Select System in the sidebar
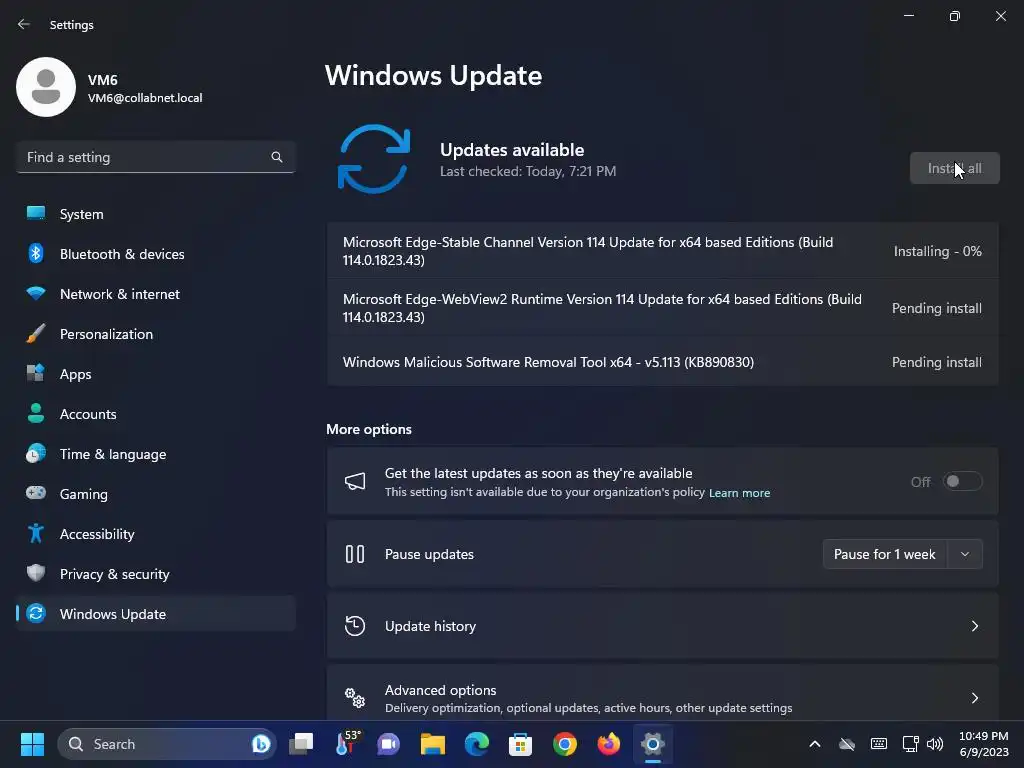 coord(155,214)
